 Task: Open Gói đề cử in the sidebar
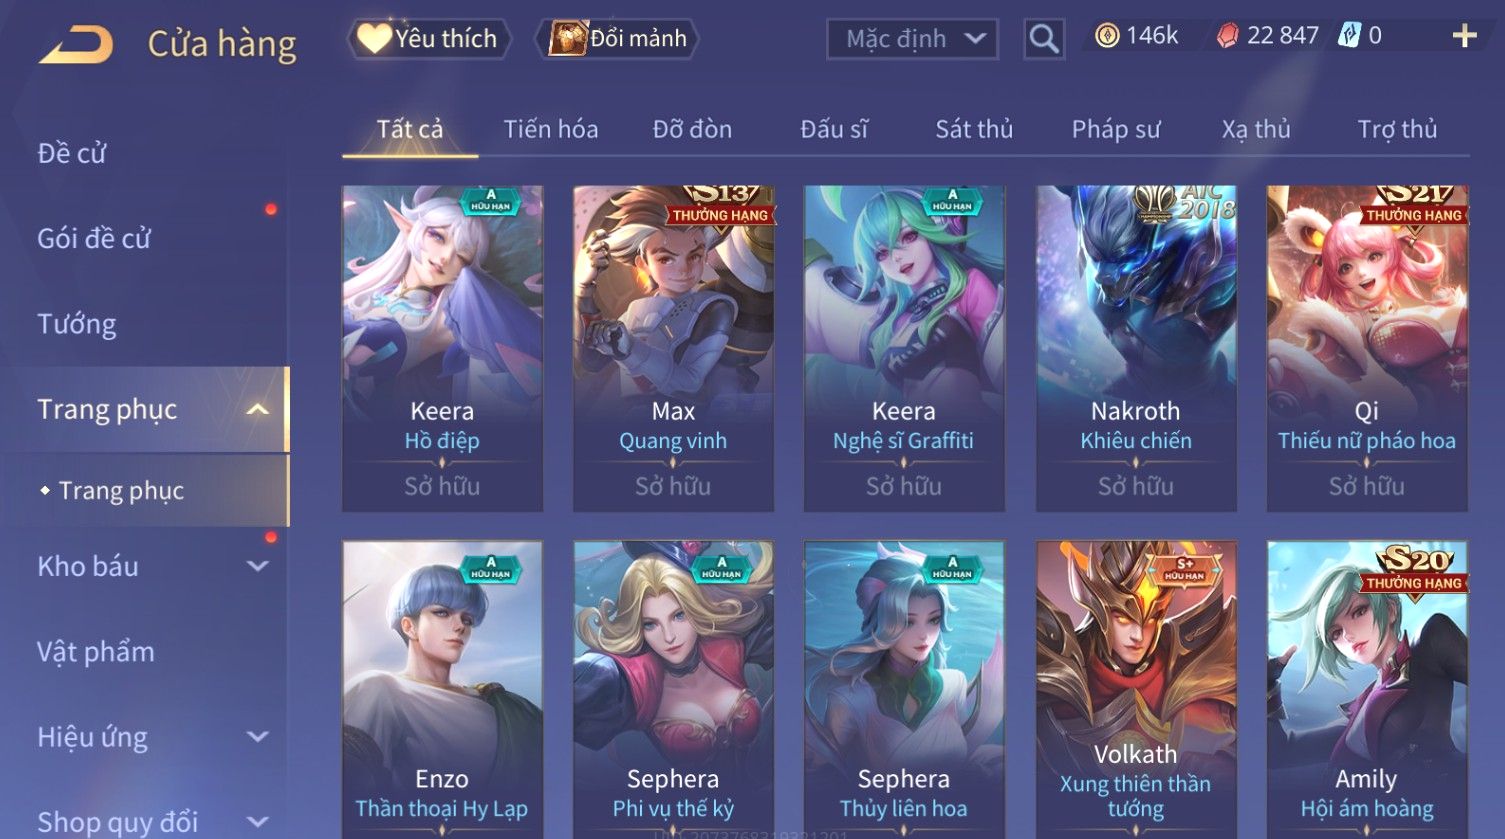(x=94, y=238)
